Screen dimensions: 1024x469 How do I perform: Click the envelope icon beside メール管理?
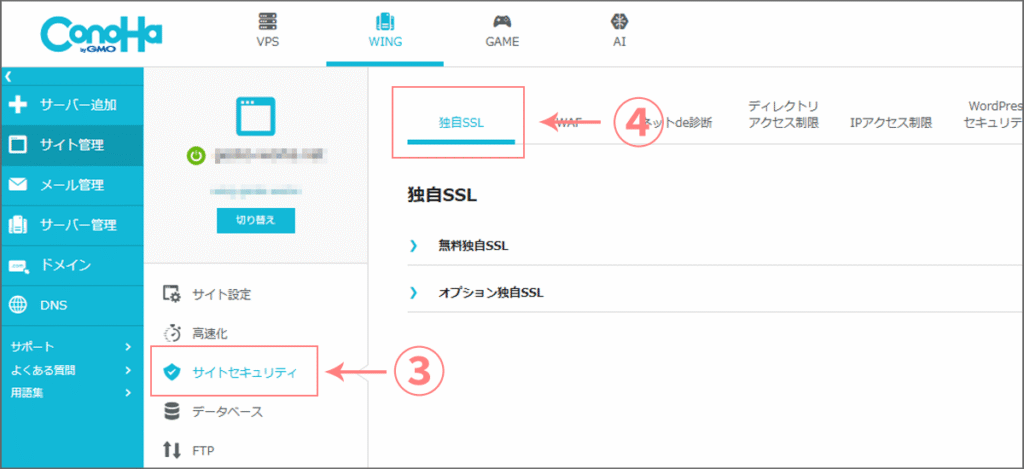(x=19, y=185)
